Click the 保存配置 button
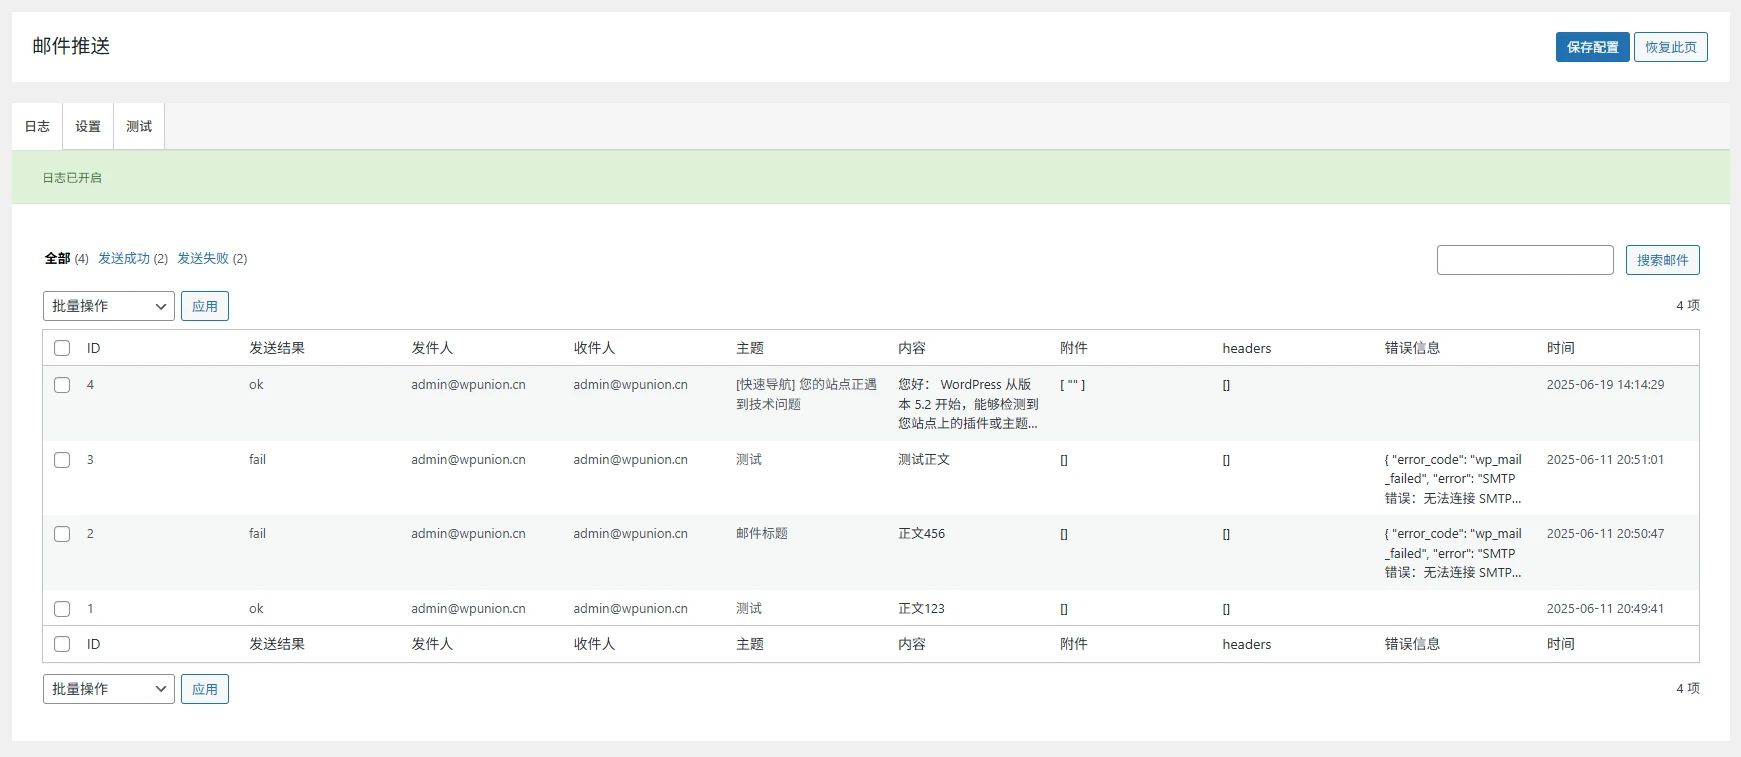Image resolution: width=1741 pixels, height=757 pixels. coord(1592,47)
